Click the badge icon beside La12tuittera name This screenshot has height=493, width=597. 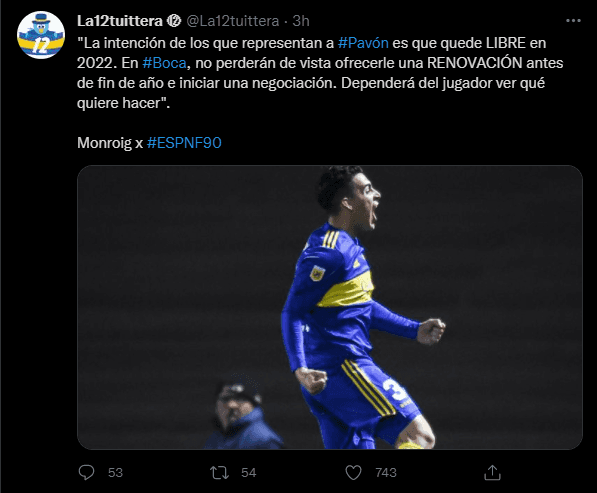point(174,21)
